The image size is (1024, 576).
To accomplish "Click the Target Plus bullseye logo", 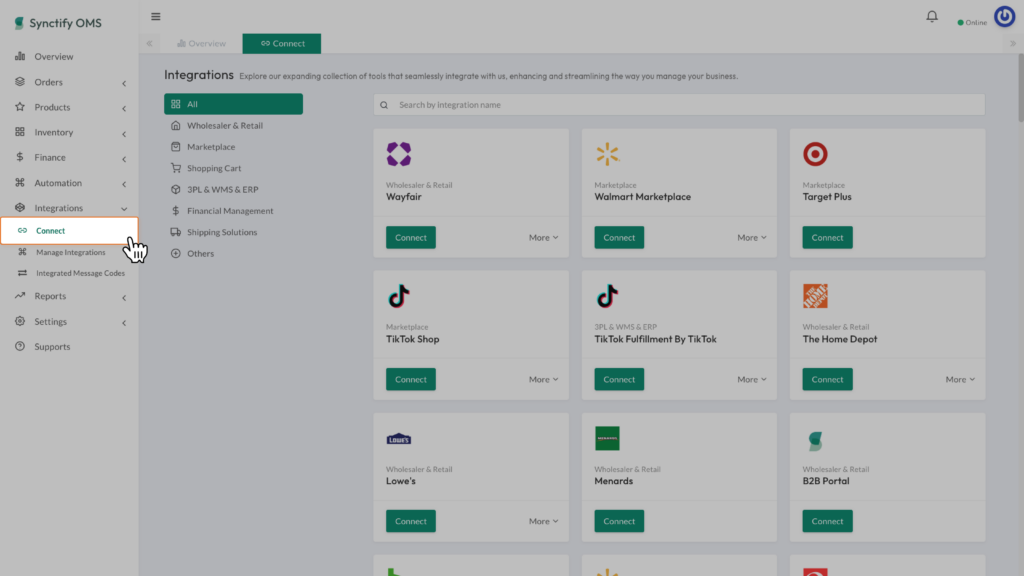I will pyautogui.click(x=815, y=154).
